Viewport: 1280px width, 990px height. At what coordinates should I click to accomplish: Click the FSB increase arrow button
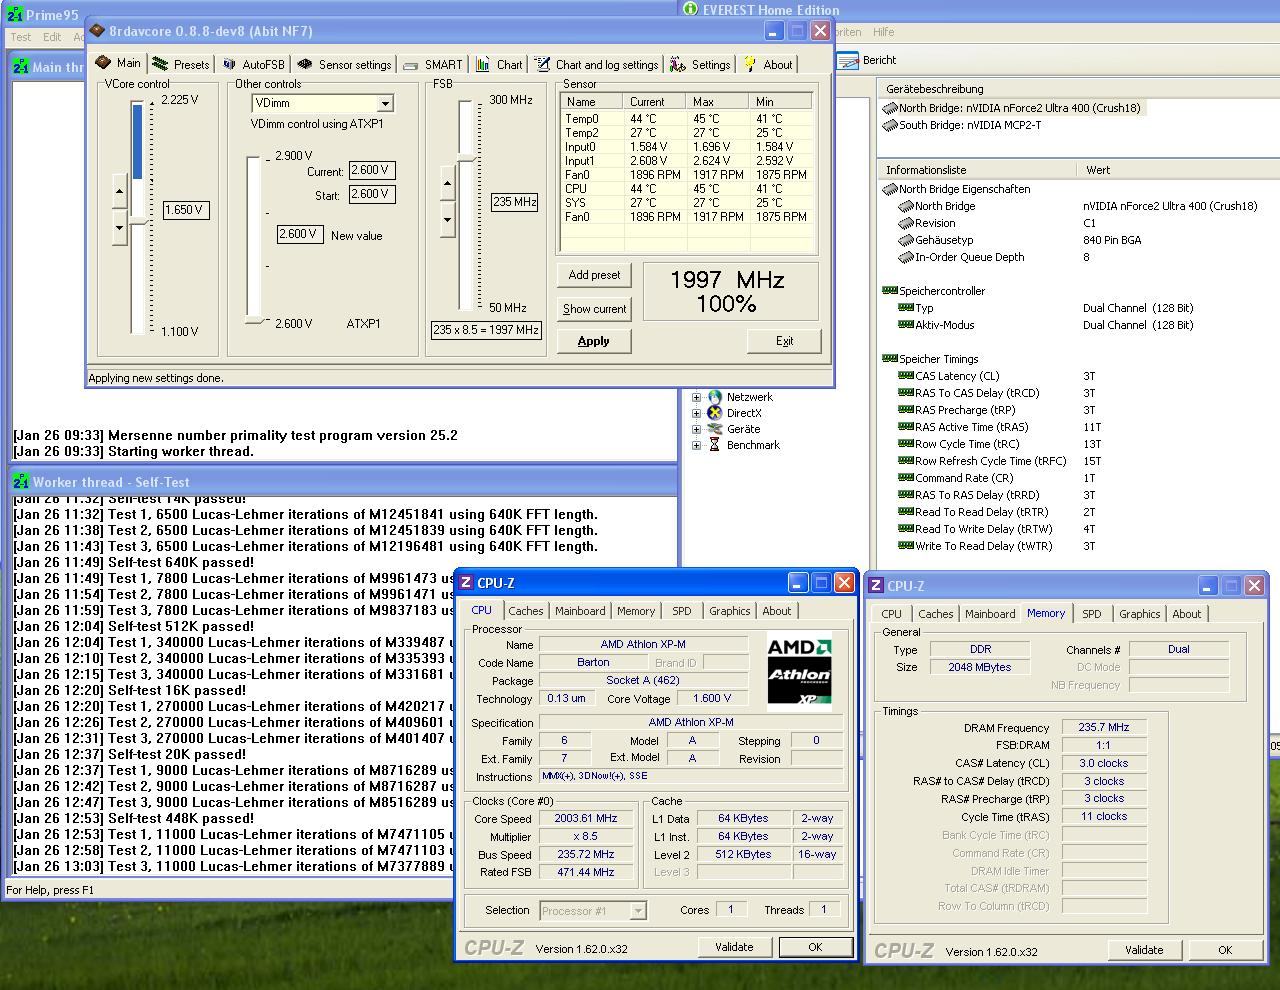447,182
